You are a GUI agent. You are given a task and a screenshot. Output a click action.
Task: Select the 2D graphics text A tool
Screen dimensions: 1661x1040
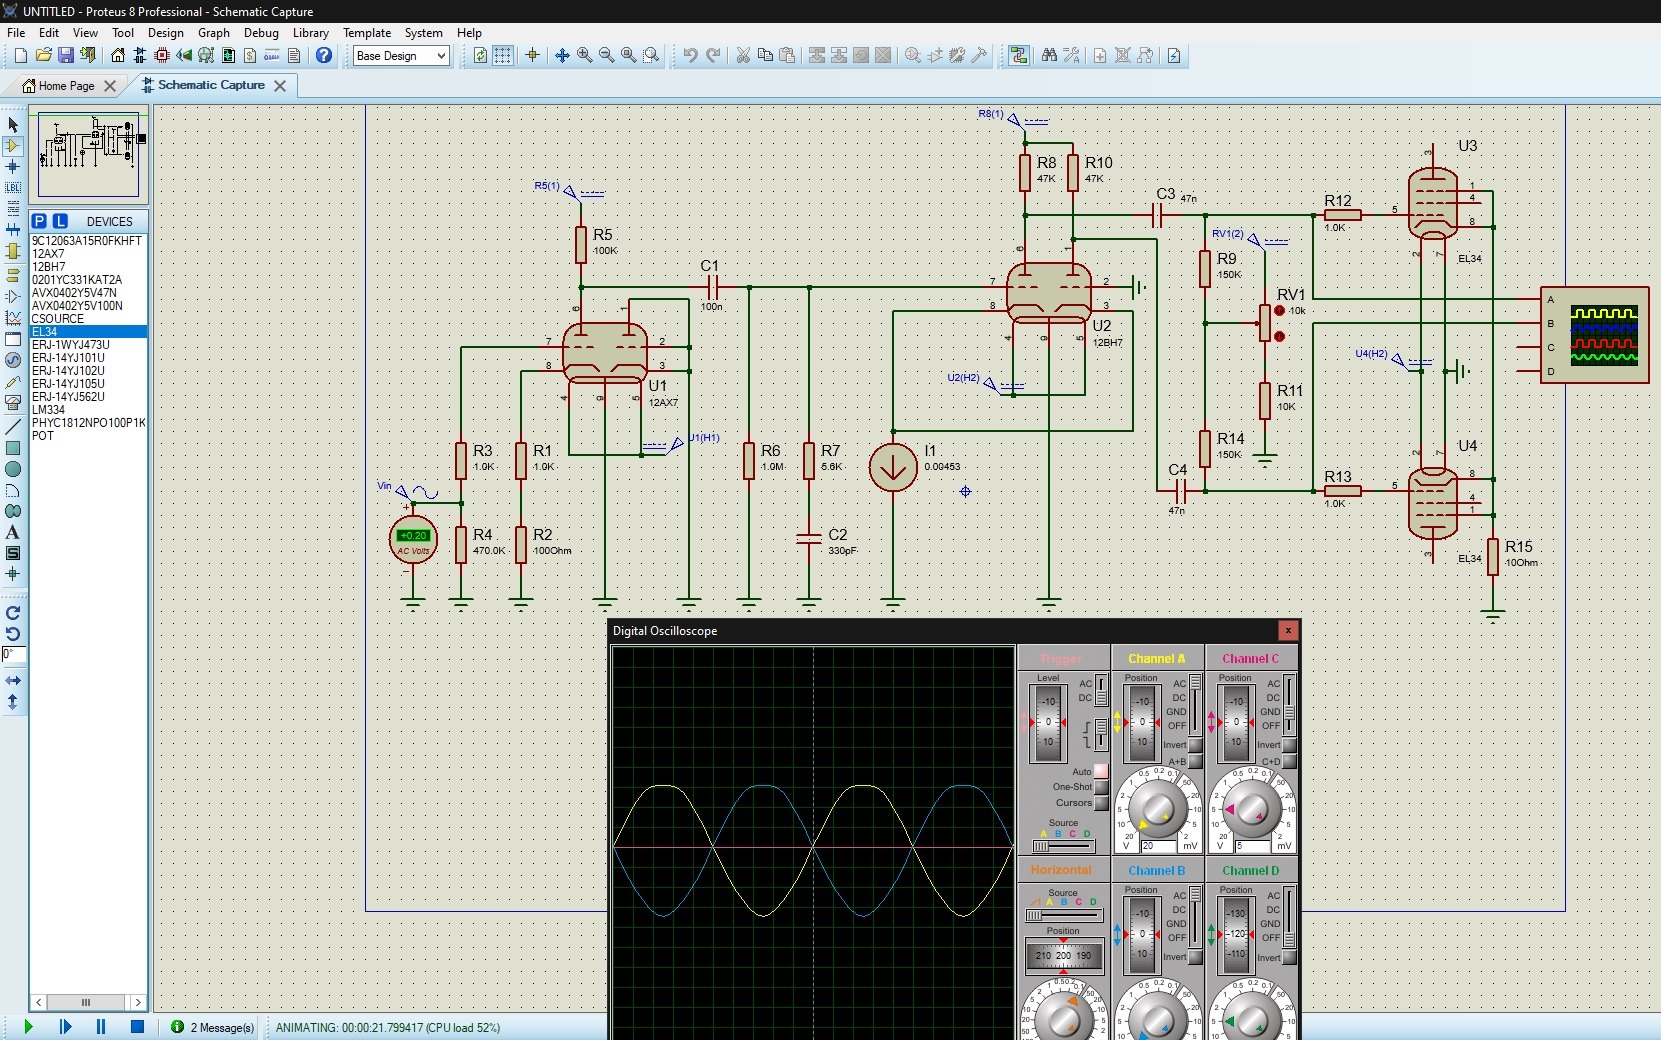(x=13, y=532)
